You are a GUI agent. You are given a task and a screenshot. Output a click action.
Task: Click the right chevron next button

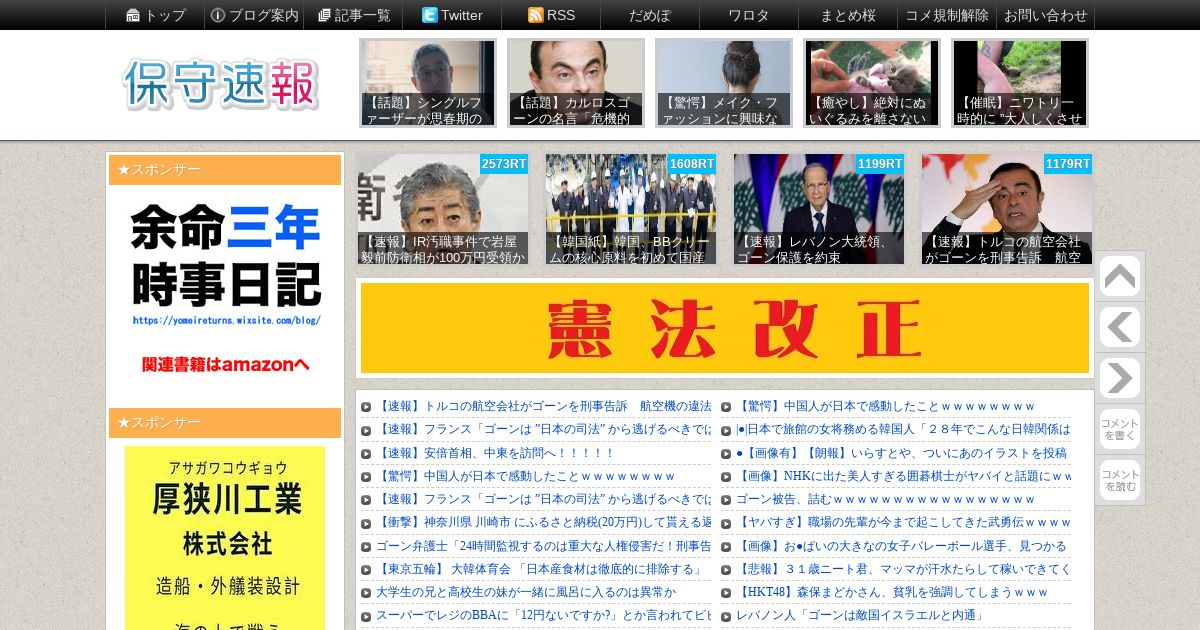pyautogui.click(x=1119, y=379)
